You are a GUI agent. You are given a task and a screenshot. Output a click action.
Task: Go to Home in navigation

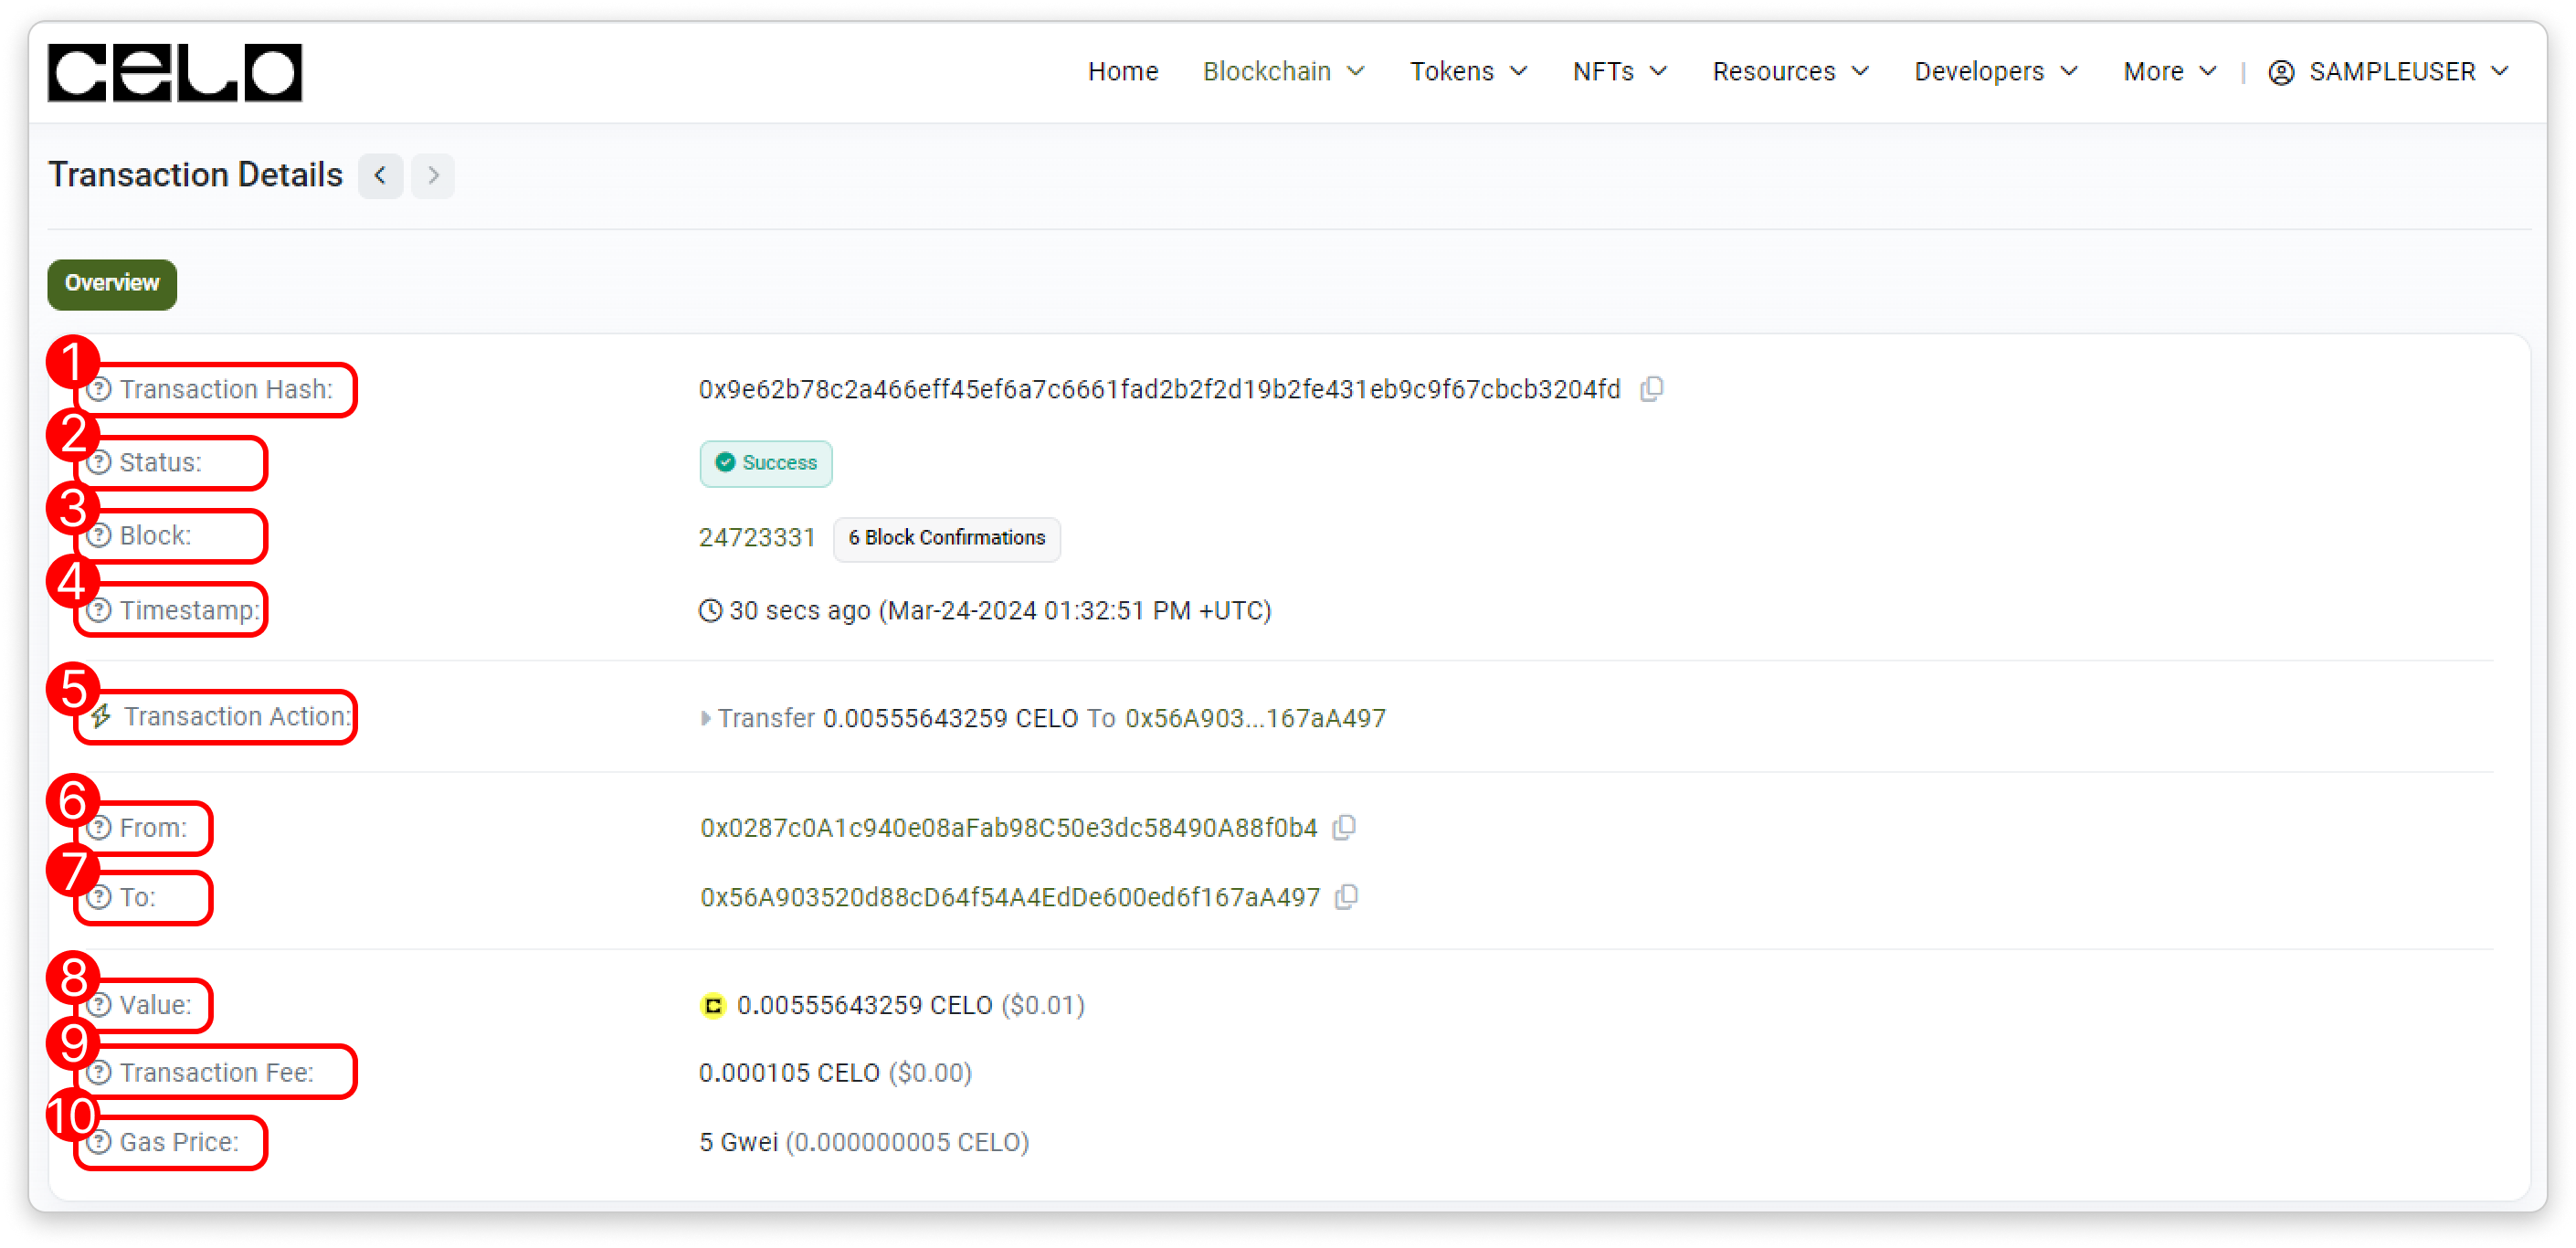pos(1122,72)
